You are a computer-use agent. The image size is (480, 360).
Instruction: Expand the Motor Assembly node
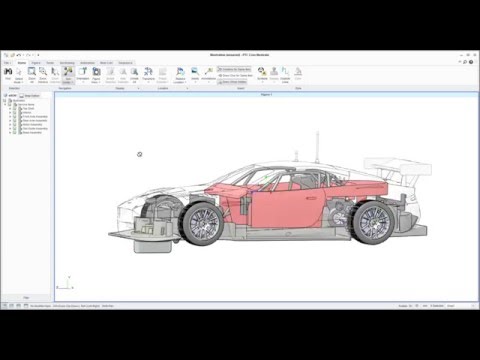click(10, 124)
